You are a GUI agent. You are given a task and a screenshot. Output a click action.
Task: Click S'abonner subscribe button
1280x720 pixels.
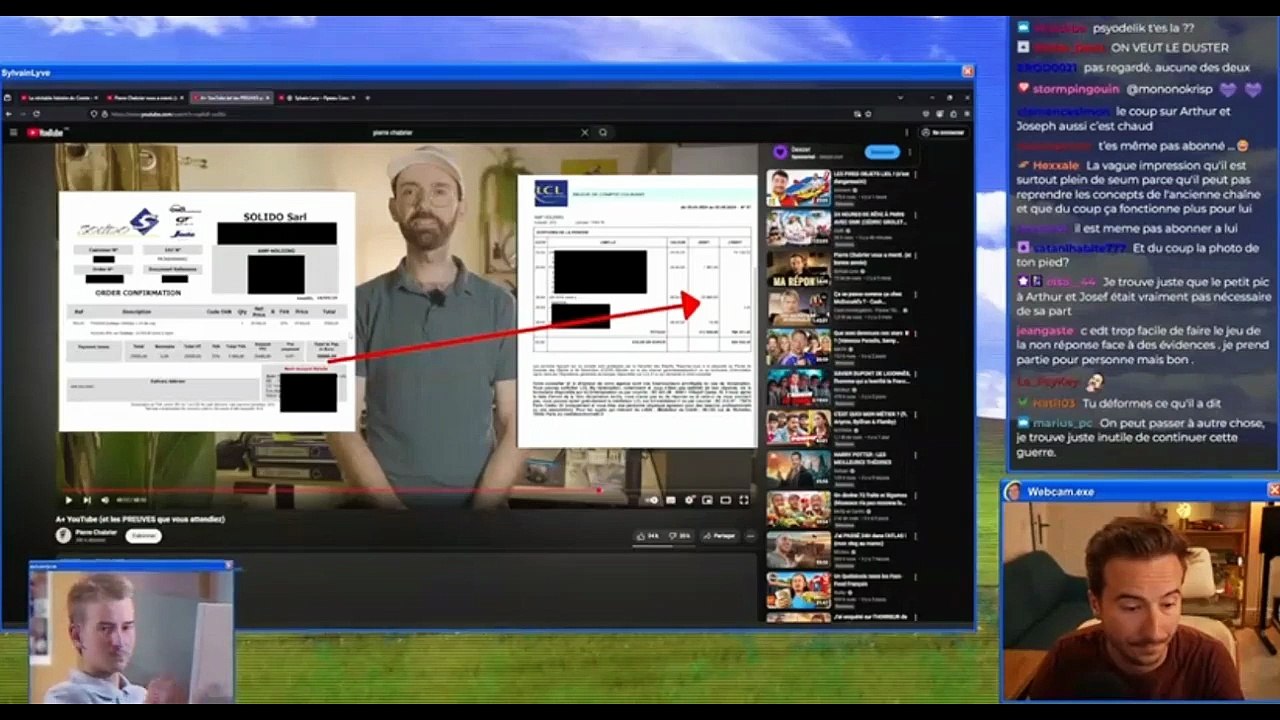(x=145, y=536)
